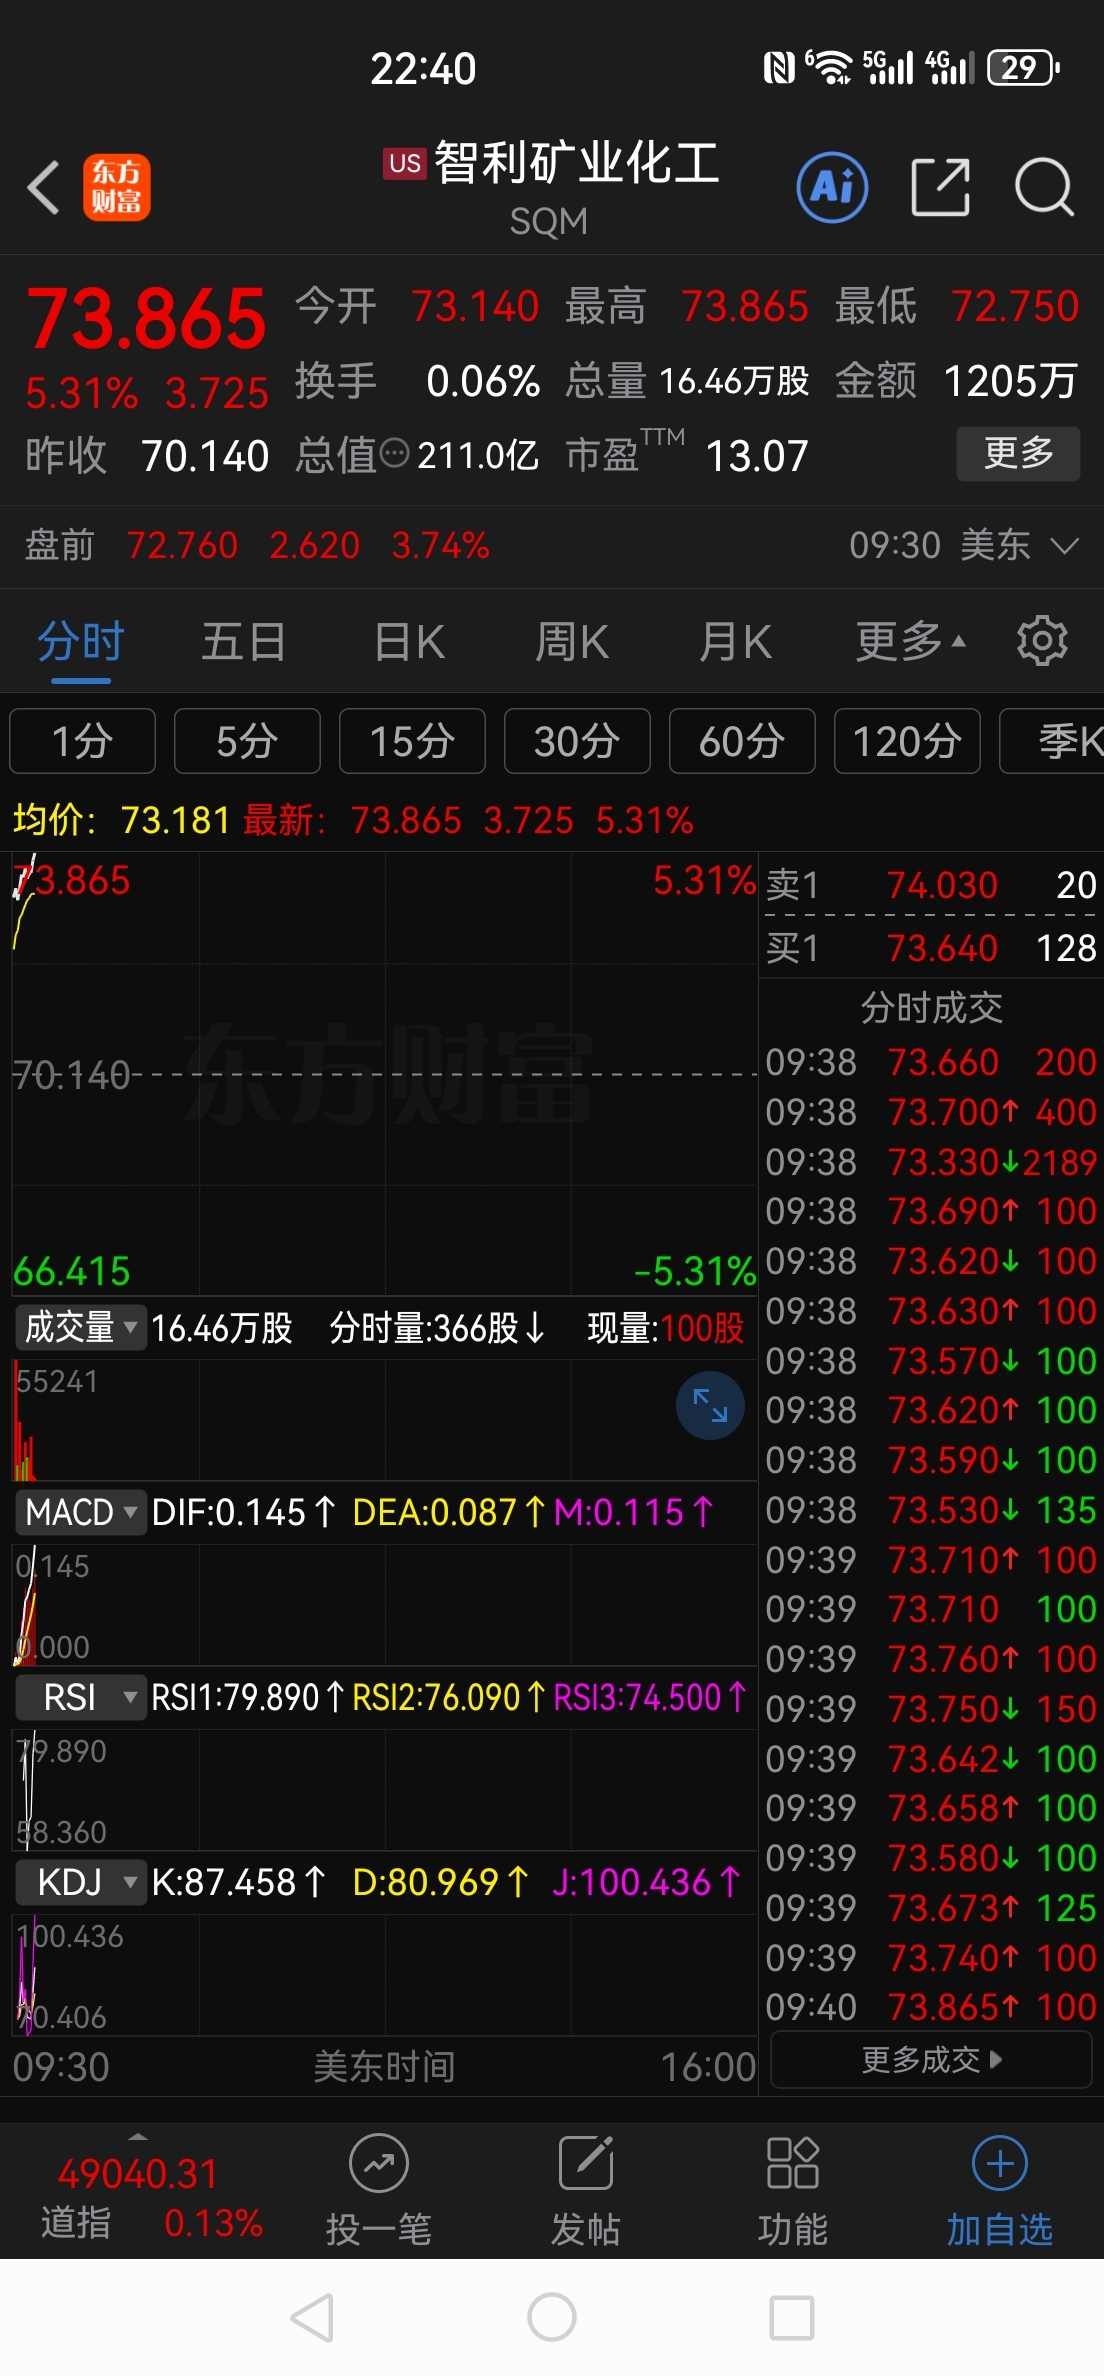Tap the 09:38 73.530 135 trade row
The width and height of the screenshot is (1104, 2376).
[931, 1510]
